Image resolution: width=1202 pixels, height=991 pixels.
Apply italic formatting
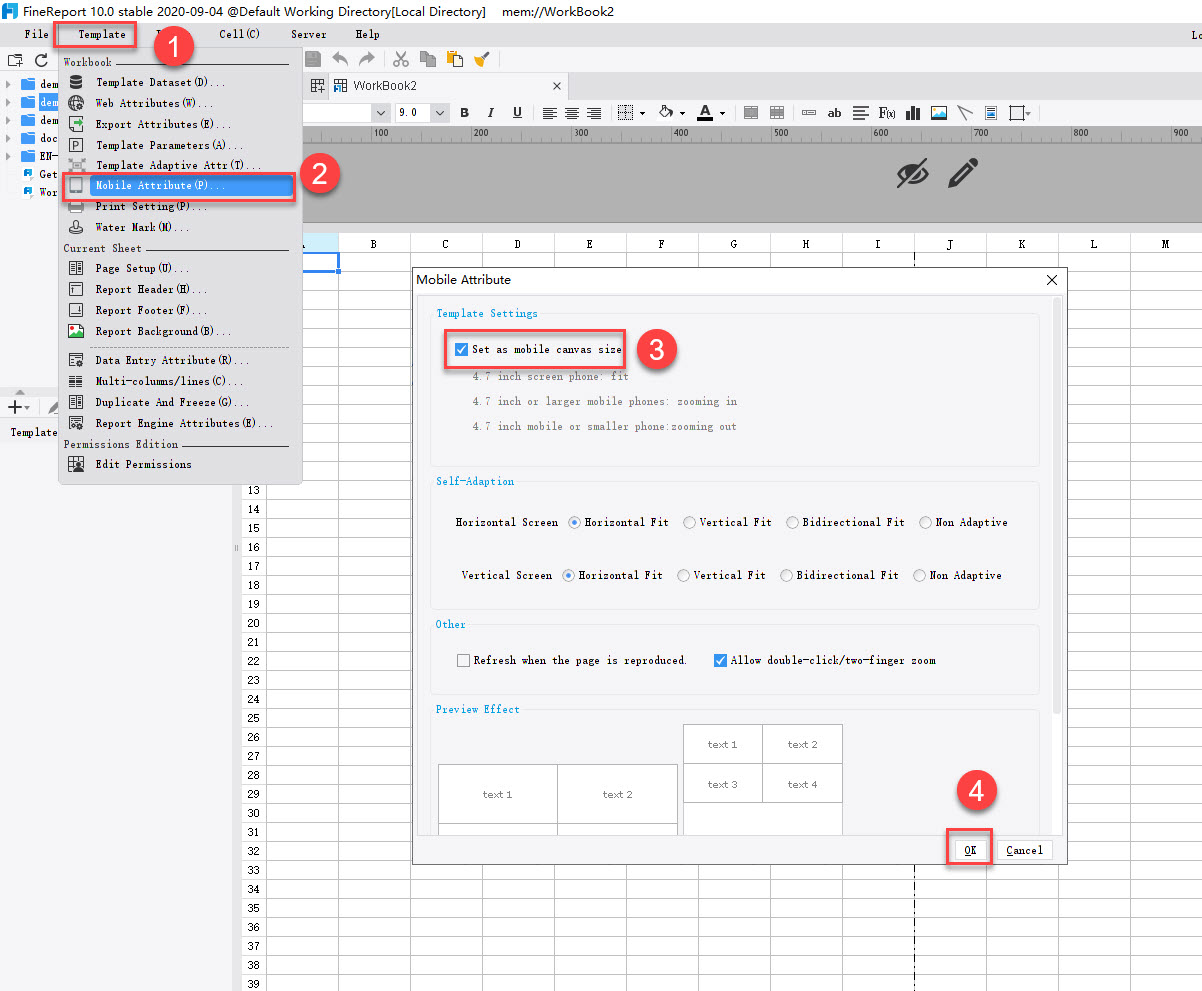click(x=490, y=112)
